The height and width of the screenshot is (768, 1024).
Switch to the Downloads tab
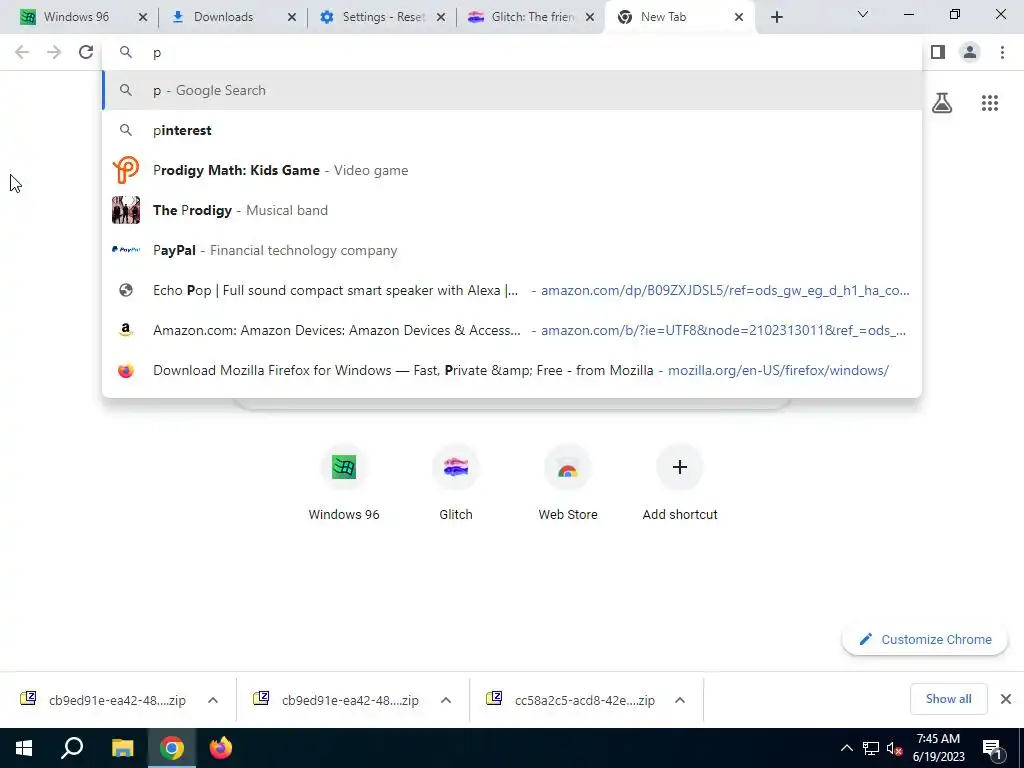pos(223,17)
